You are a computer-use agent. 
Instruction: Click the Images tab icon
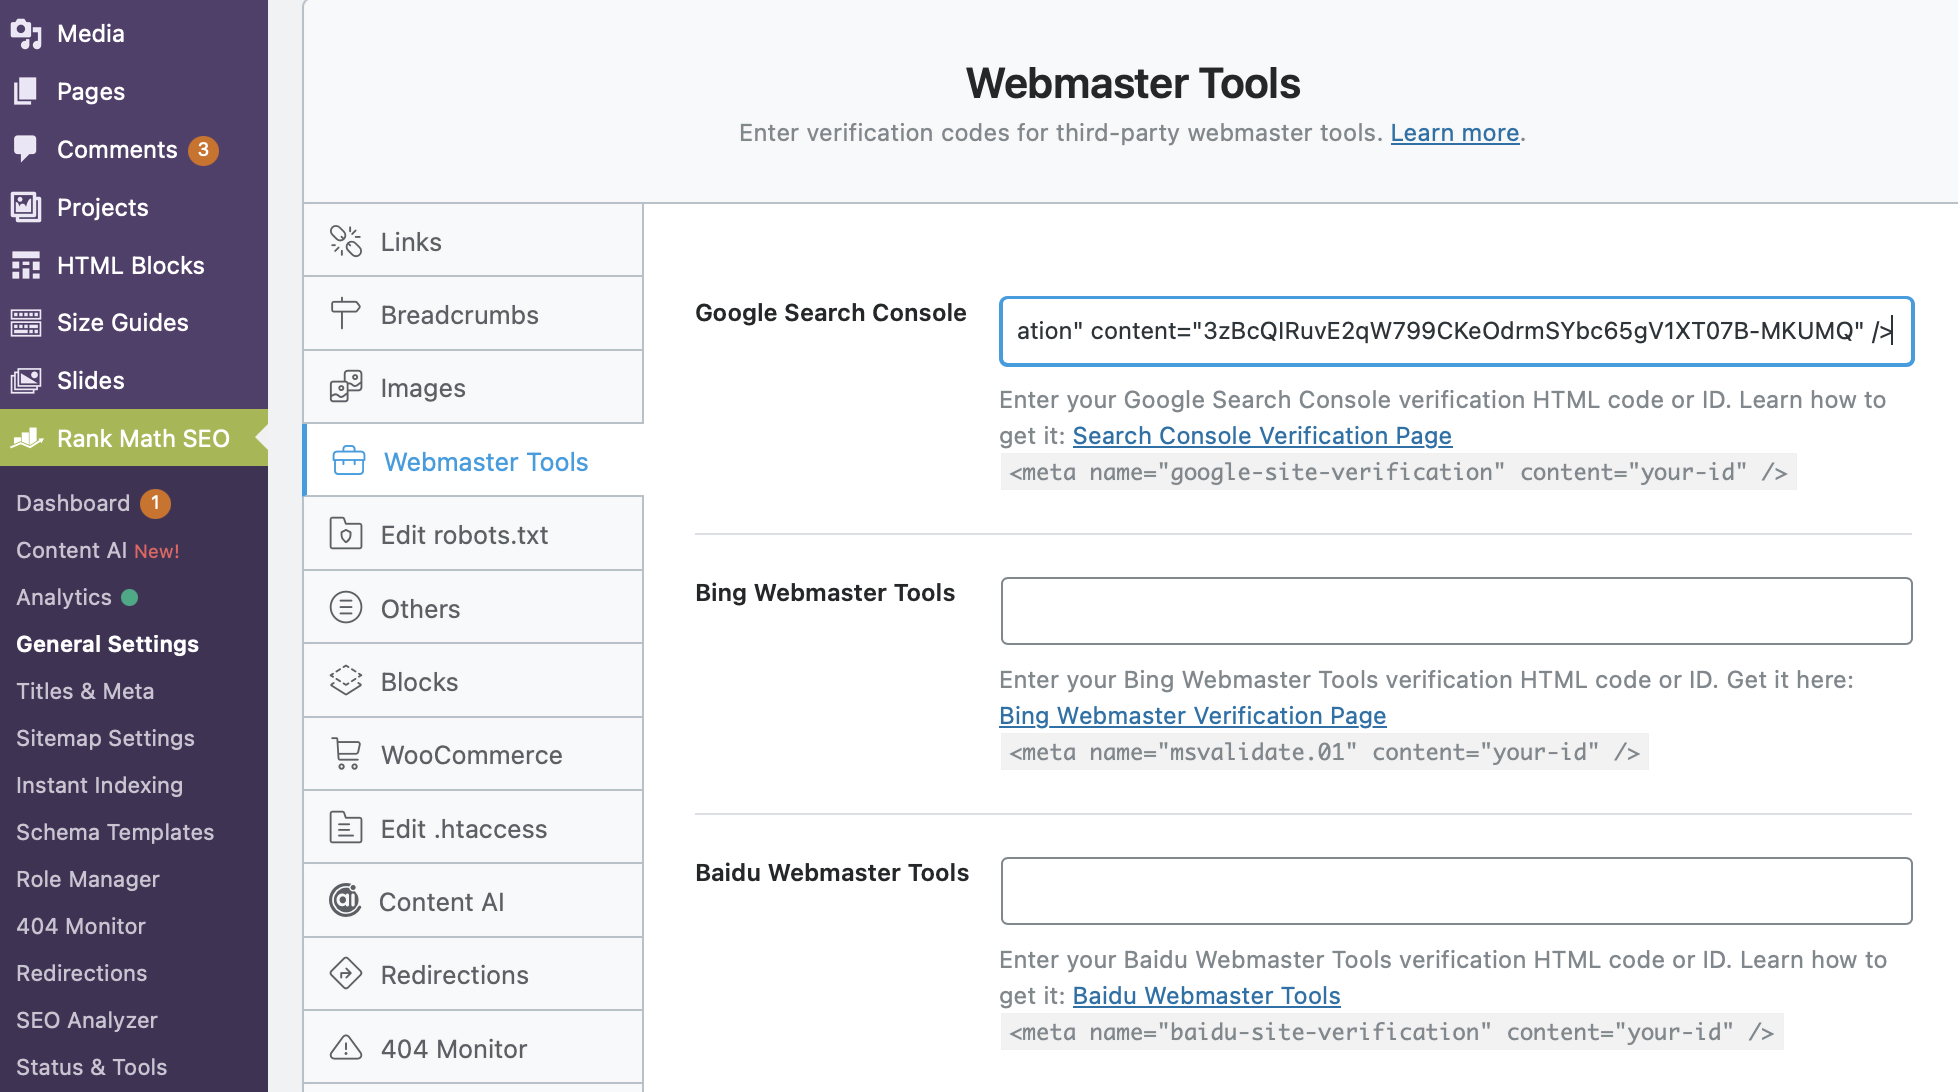(x=346, y=387)
